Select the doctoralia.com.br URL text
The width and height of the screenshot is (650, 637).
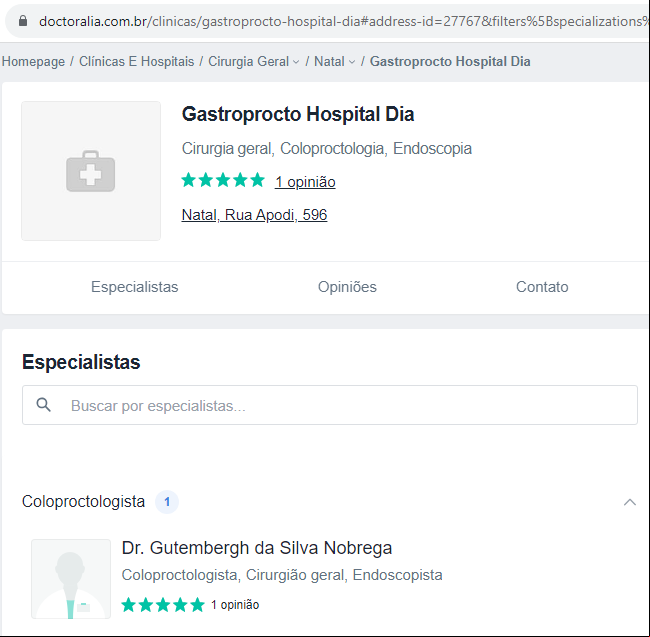click(x=344, y=21)
